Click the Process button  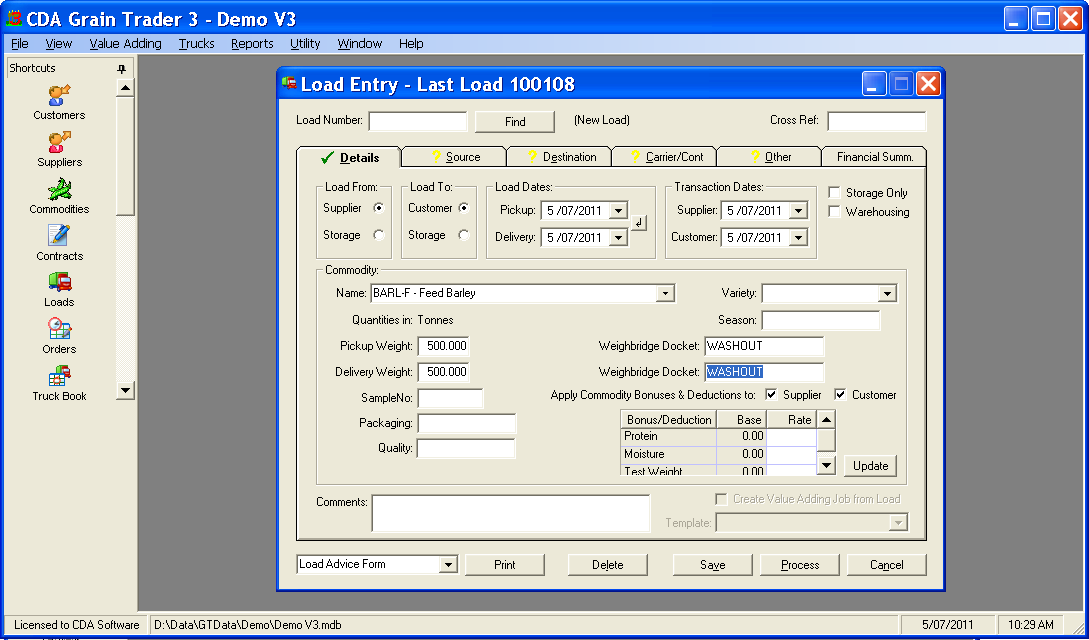tap(799, 565)
